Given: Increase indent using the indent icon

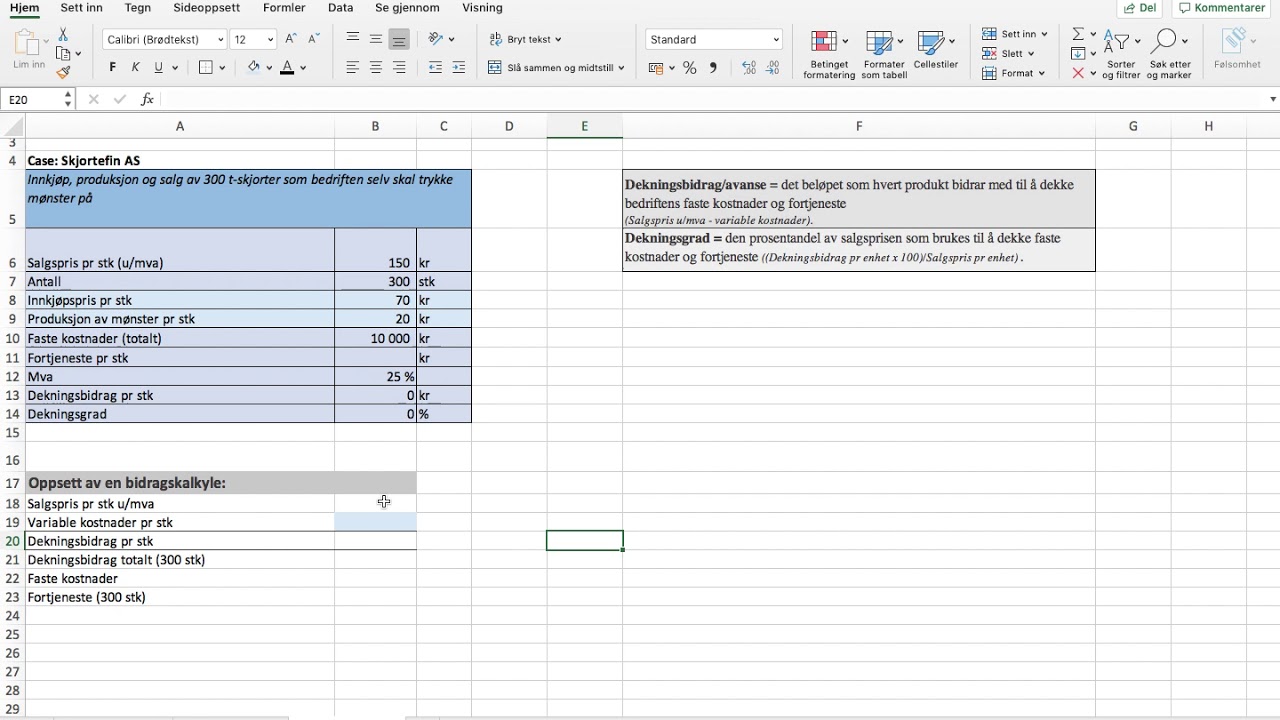Looking at the screenshot, I should point(459,68).
